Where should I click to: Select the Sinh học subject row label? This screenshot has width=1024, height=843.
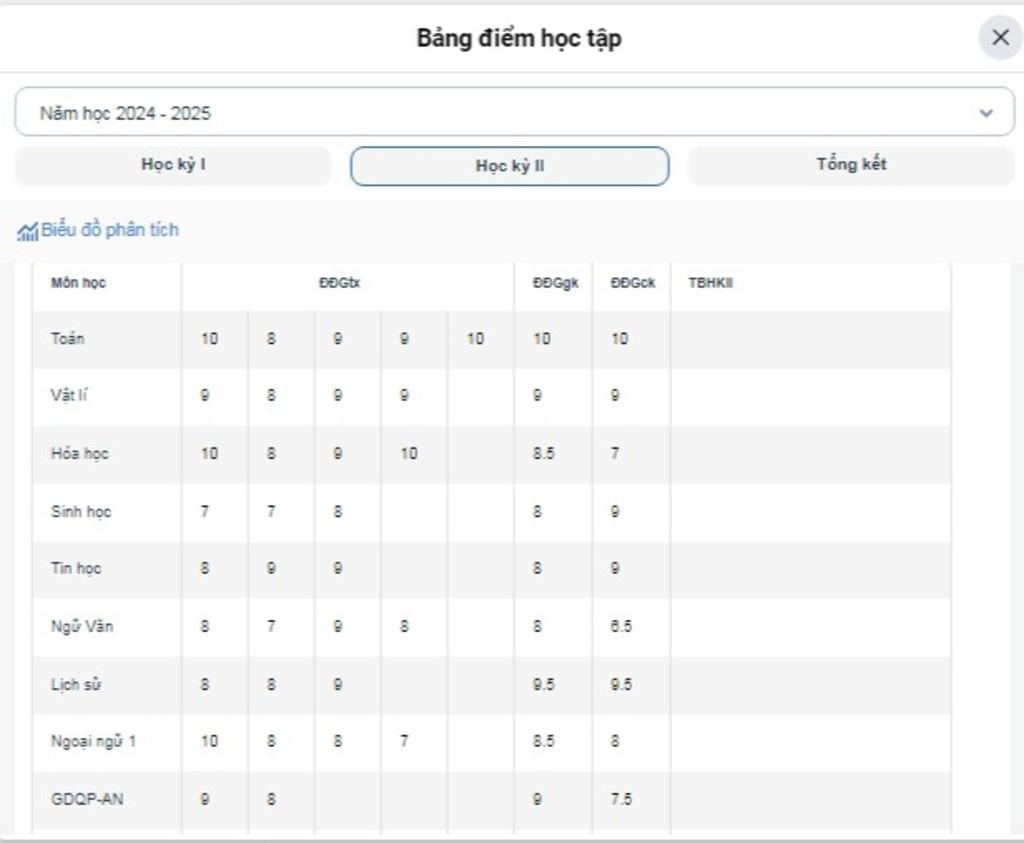pos(81,511)
